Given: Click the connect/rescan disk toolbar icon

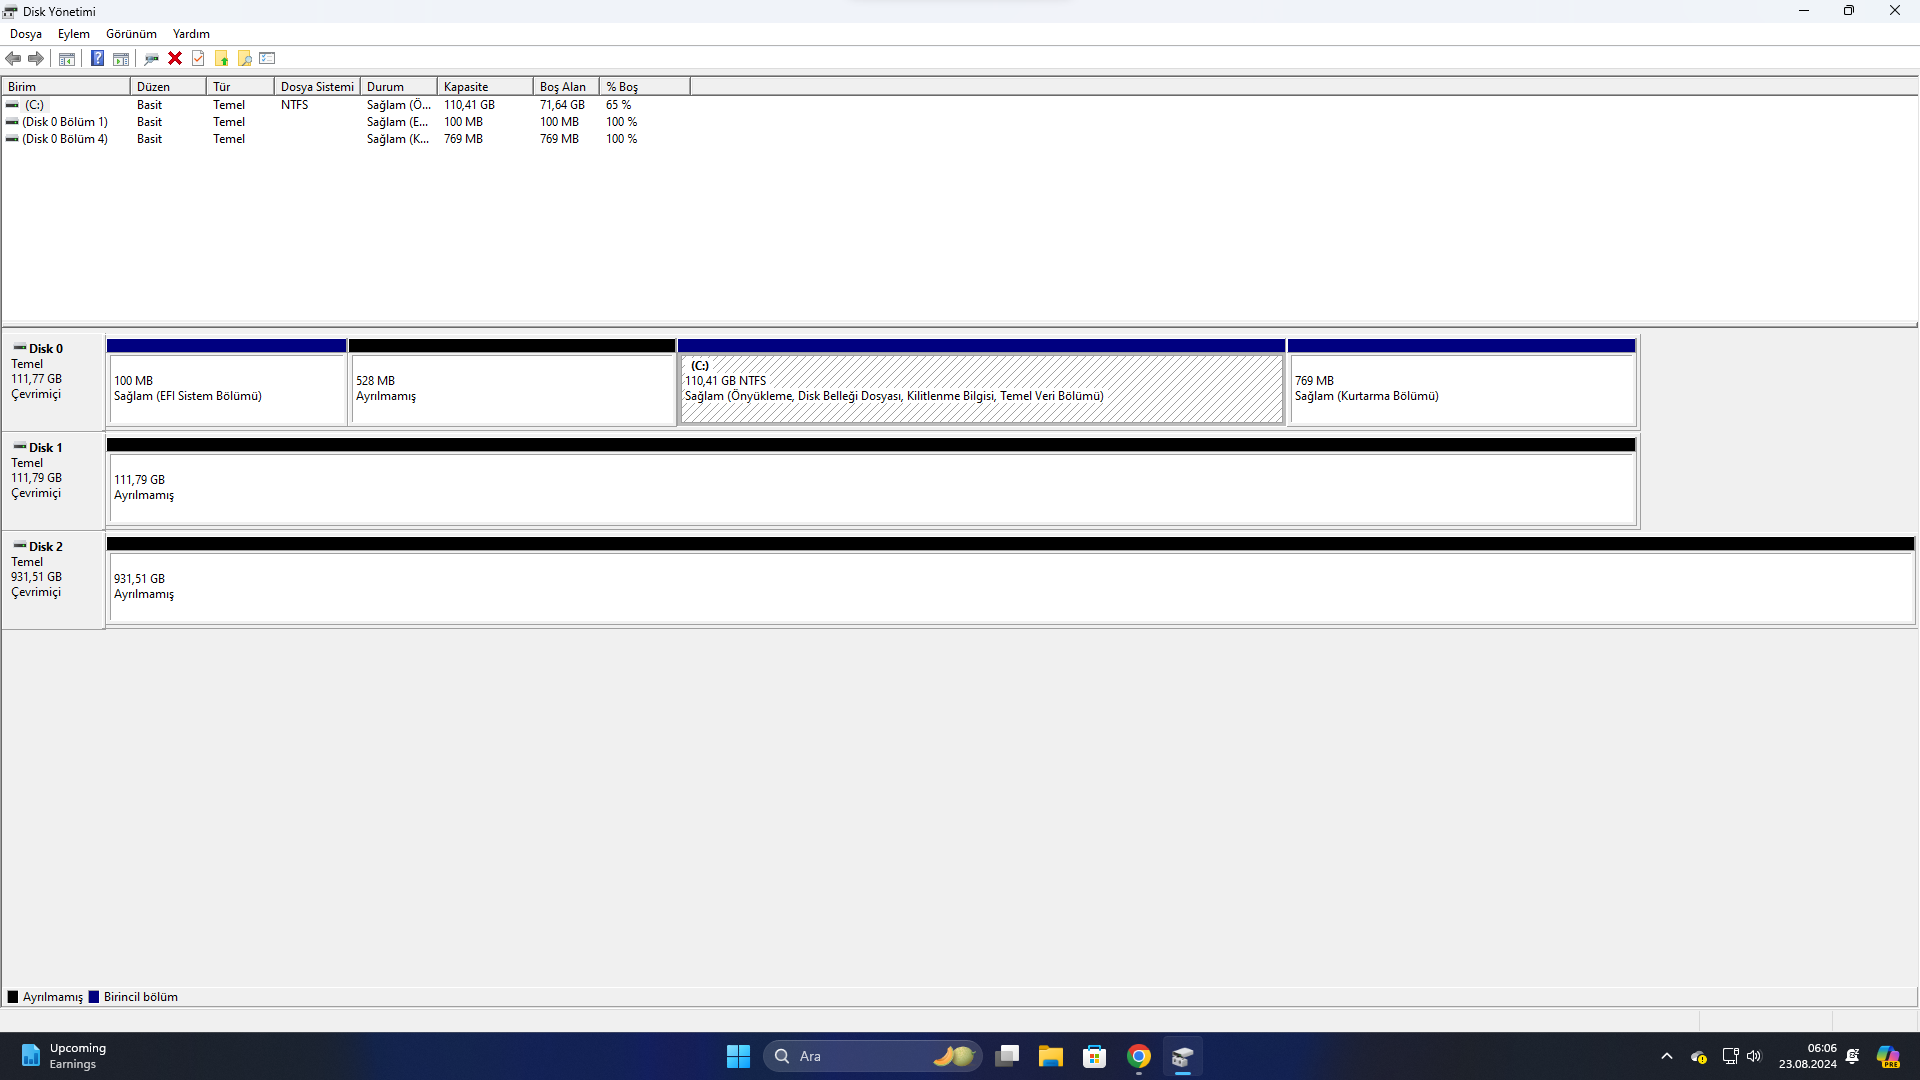Looking at the screenshot, I should point(152,58).
